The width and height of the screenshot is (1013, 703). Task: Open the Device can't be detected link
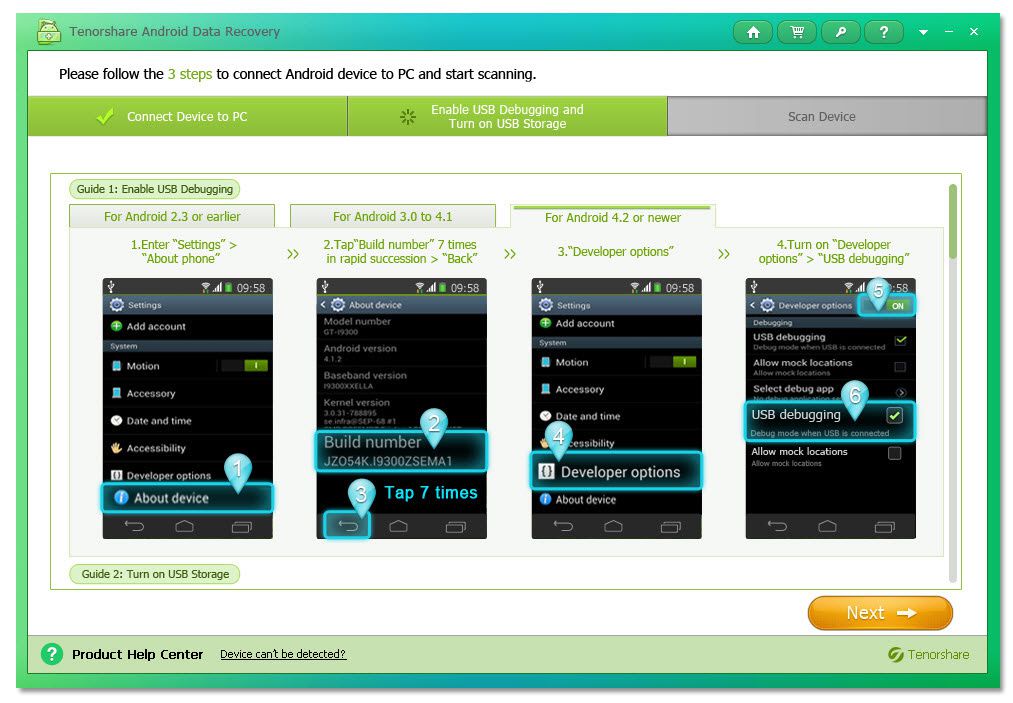tap(283, 654)
